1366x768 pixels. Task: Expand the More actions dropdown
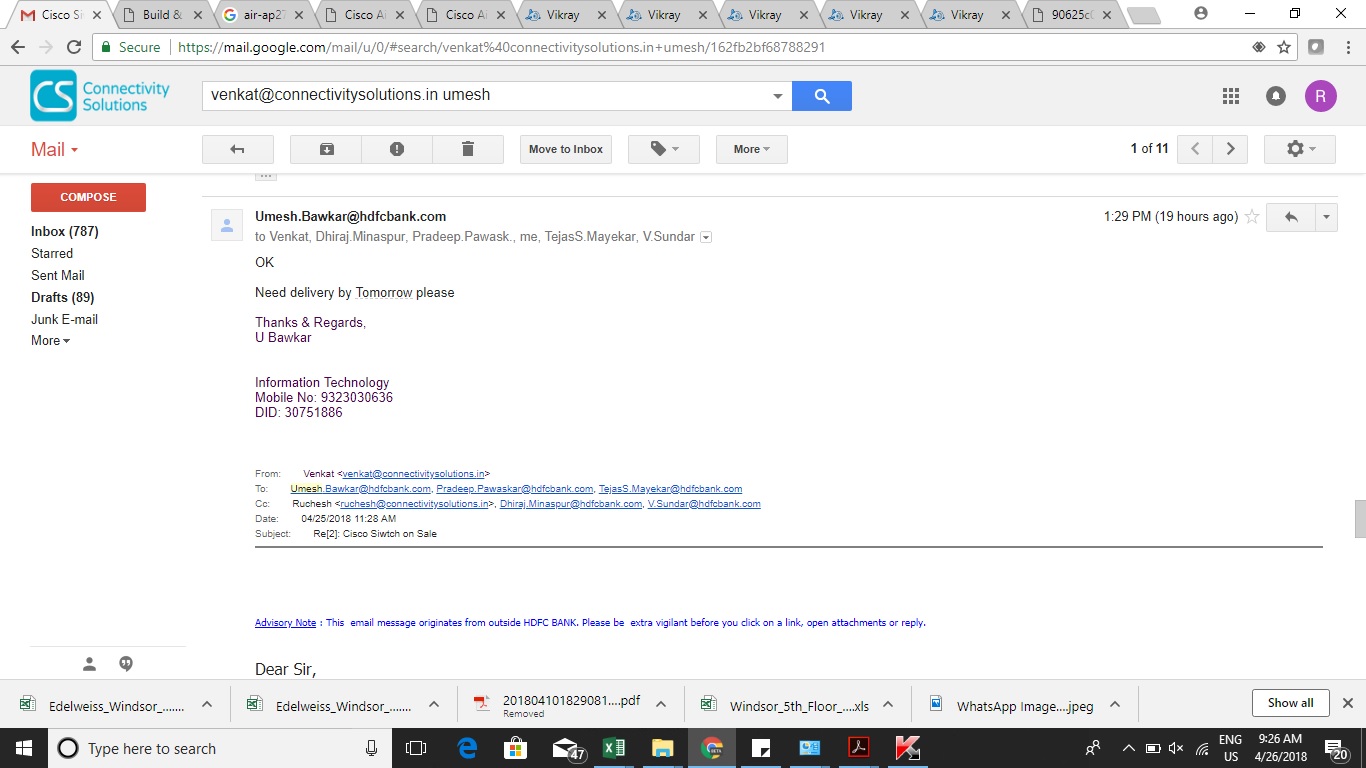751,149
